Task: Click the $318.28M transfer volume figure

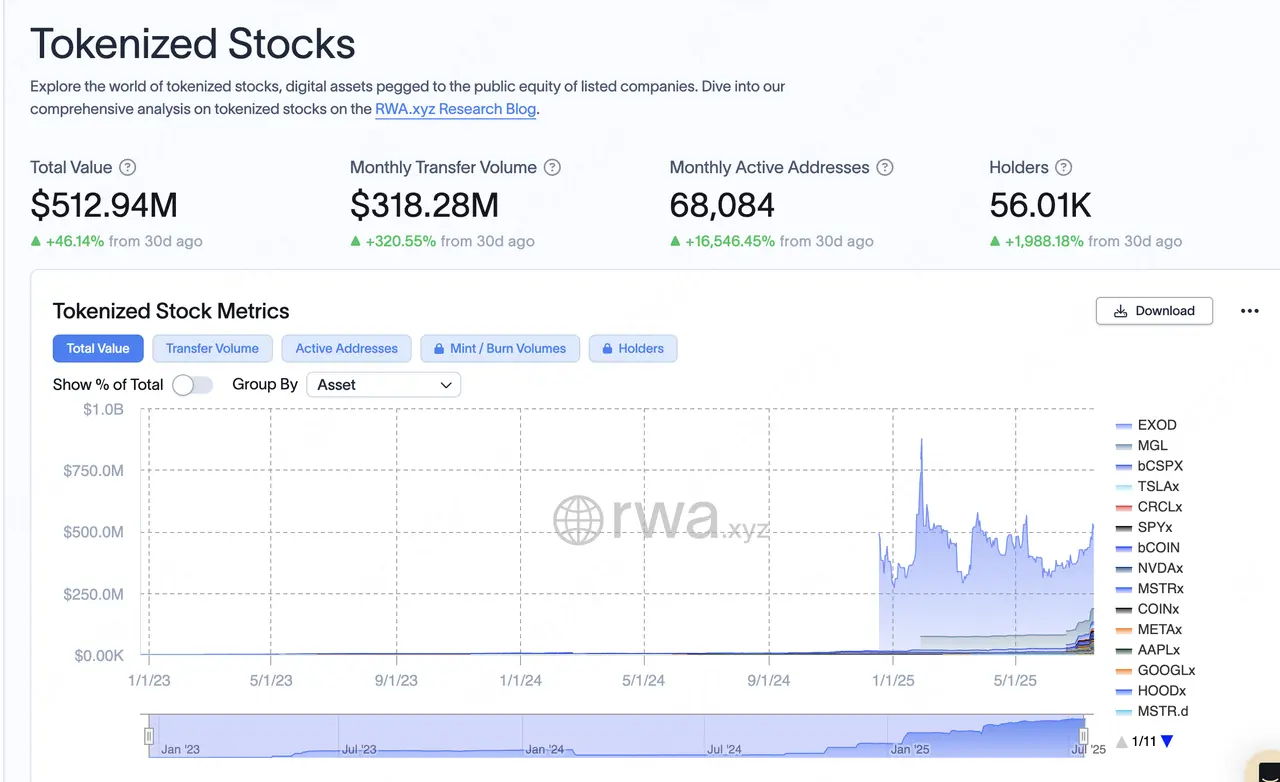Action: click(424, 205)
